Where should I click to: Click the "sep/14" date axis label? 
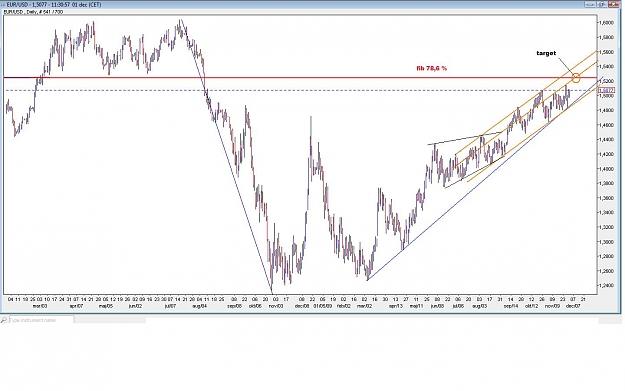511,306
